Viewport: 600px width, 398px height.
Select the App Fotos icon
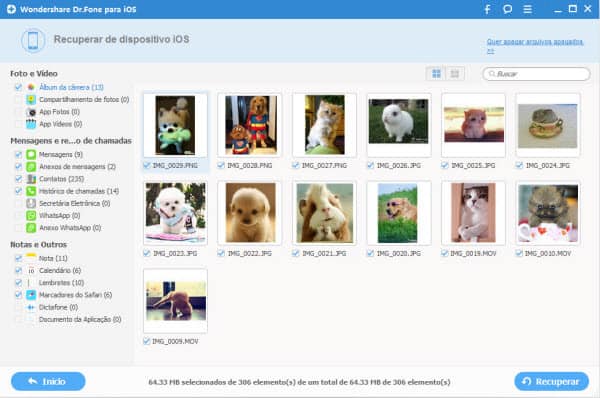pyautogui.click(x=31, y=112)
